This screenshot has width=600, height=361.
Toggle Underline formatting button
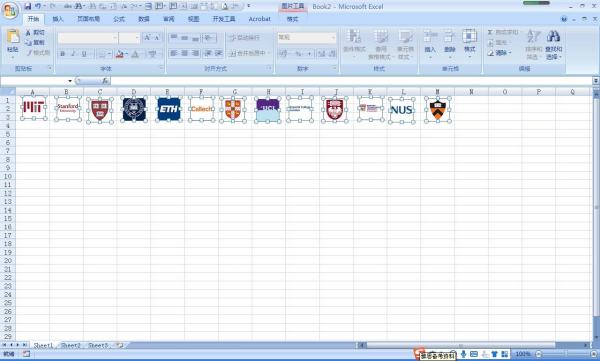point(84,54)
